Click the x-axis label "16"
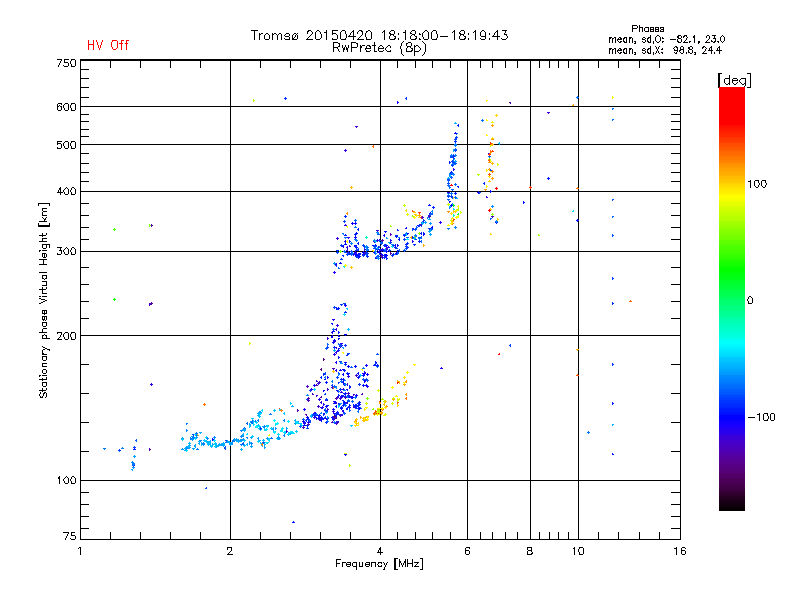The width and height of the screenshot is (800, 600). tap(680, 551)
